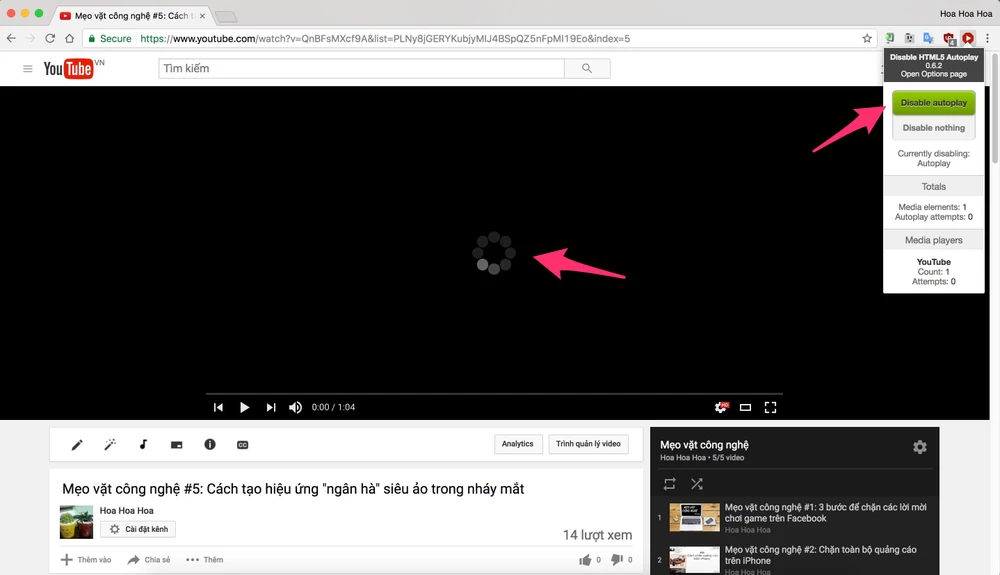Open the audio music note editor
Screen dimensions: 1000x575
143,444
